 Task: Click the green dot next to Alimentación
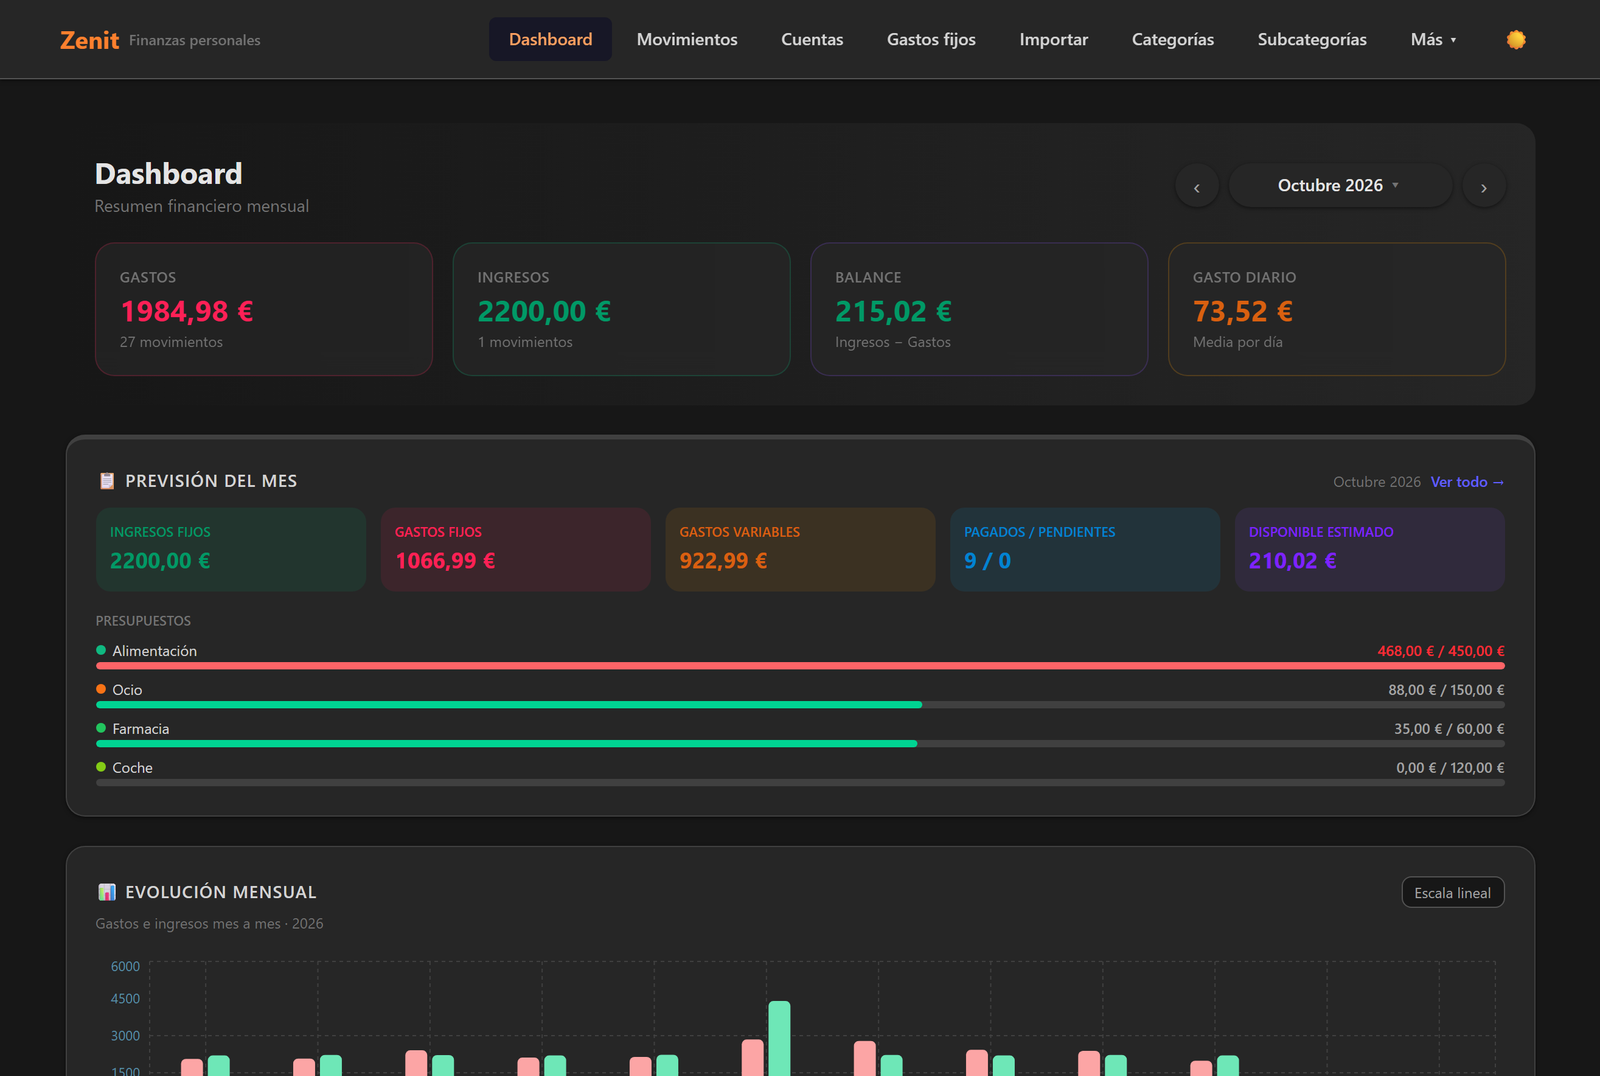coord(101,650)
